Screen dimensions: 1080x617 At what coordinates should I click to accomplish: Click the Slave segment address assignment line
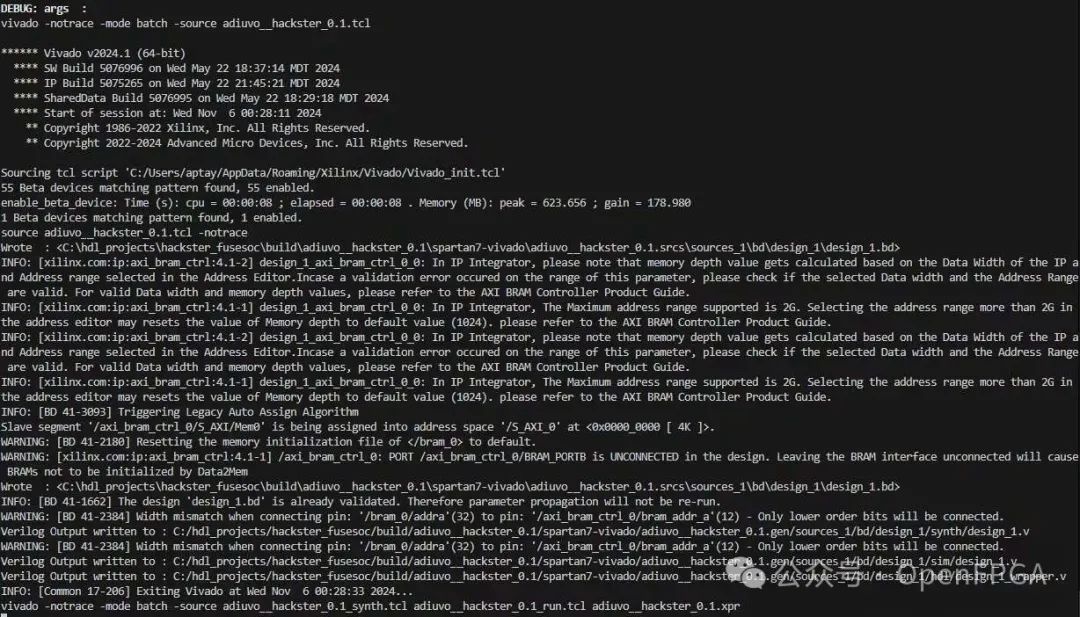[x=358, y=427]
